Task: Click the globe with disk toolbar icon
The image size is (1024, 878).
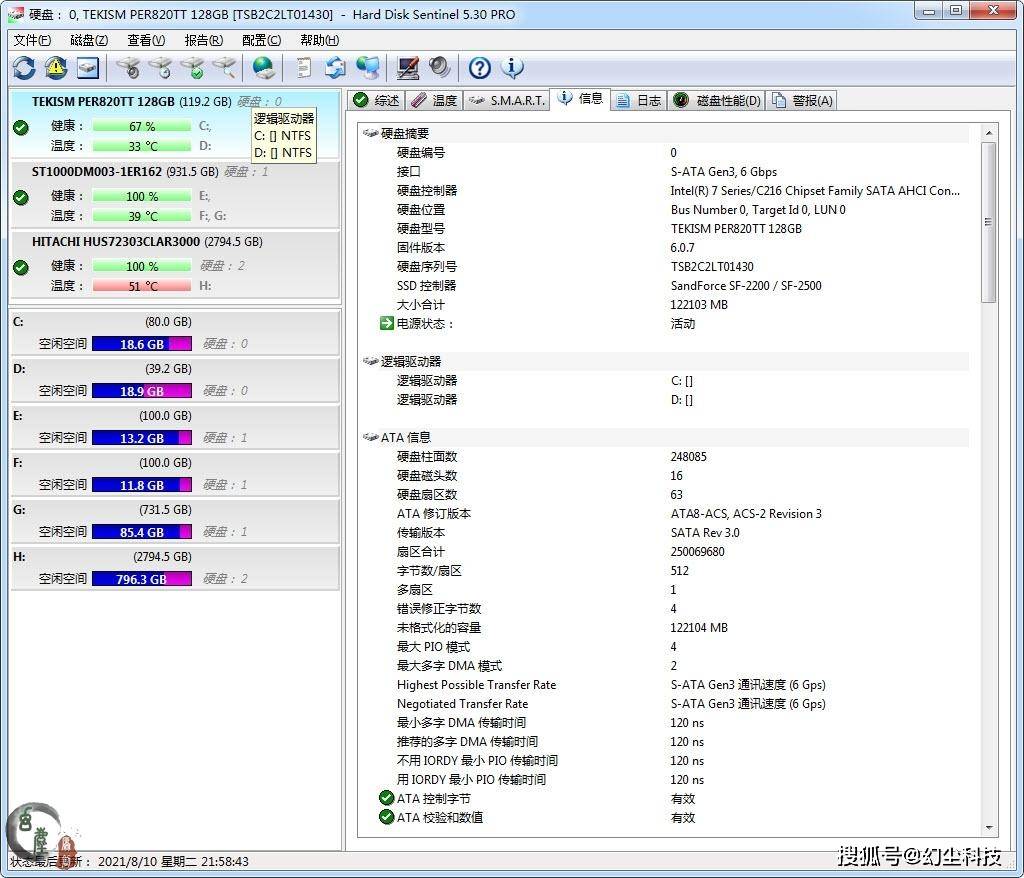Action: [x=263, y=68]
